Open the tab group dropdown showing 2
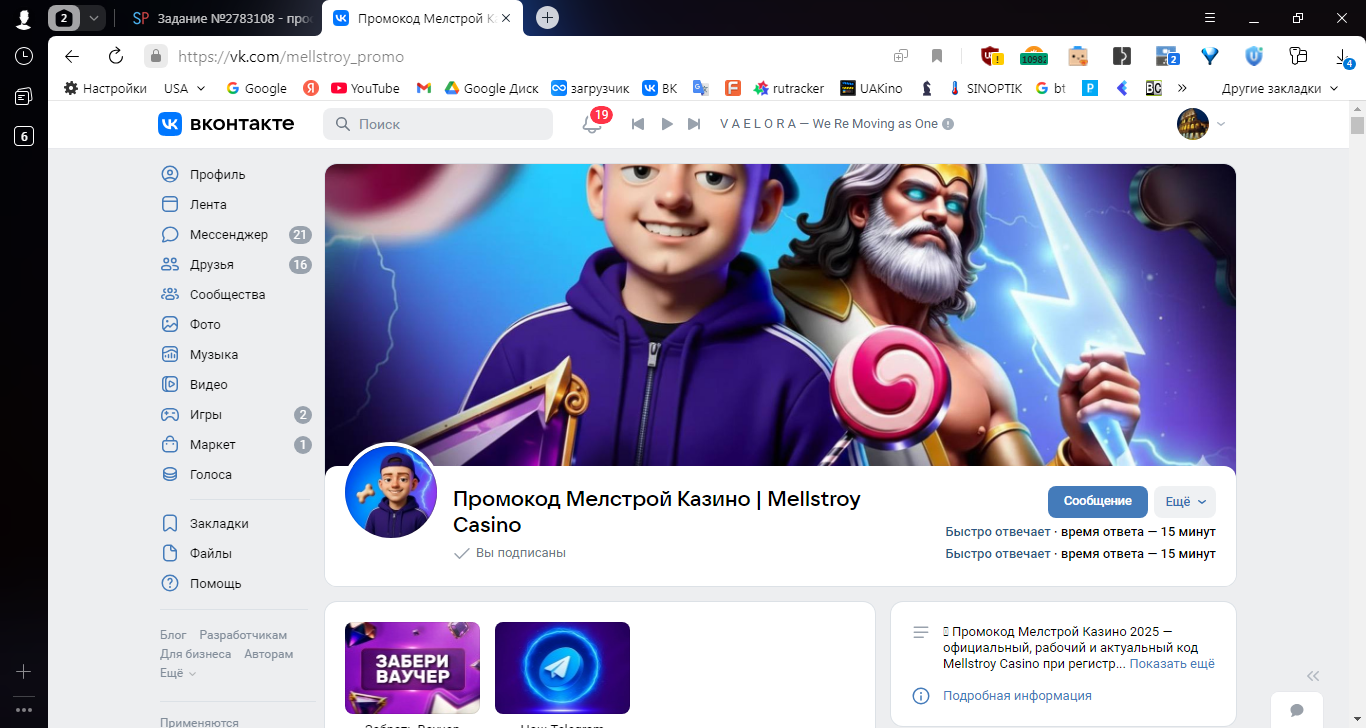Viewport: 1366px width, 728px height. (93, 18)
